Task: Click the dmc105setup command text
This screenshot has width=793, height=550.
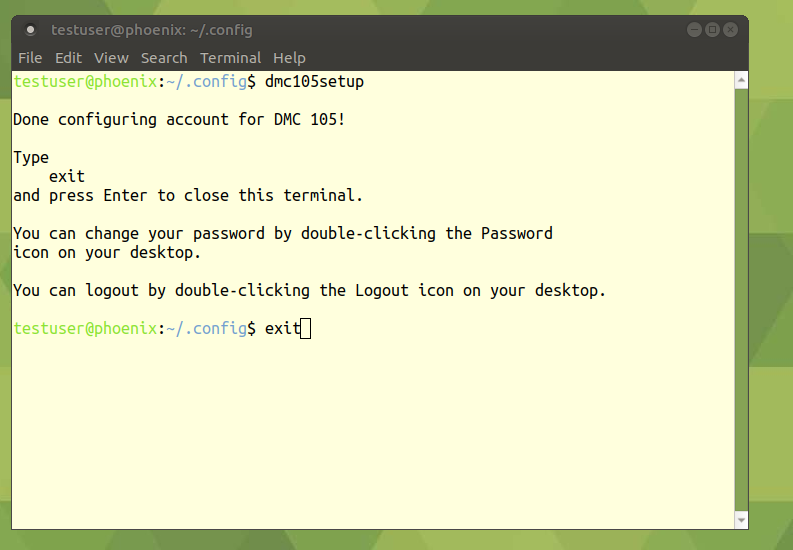Action: pos(314,82)
